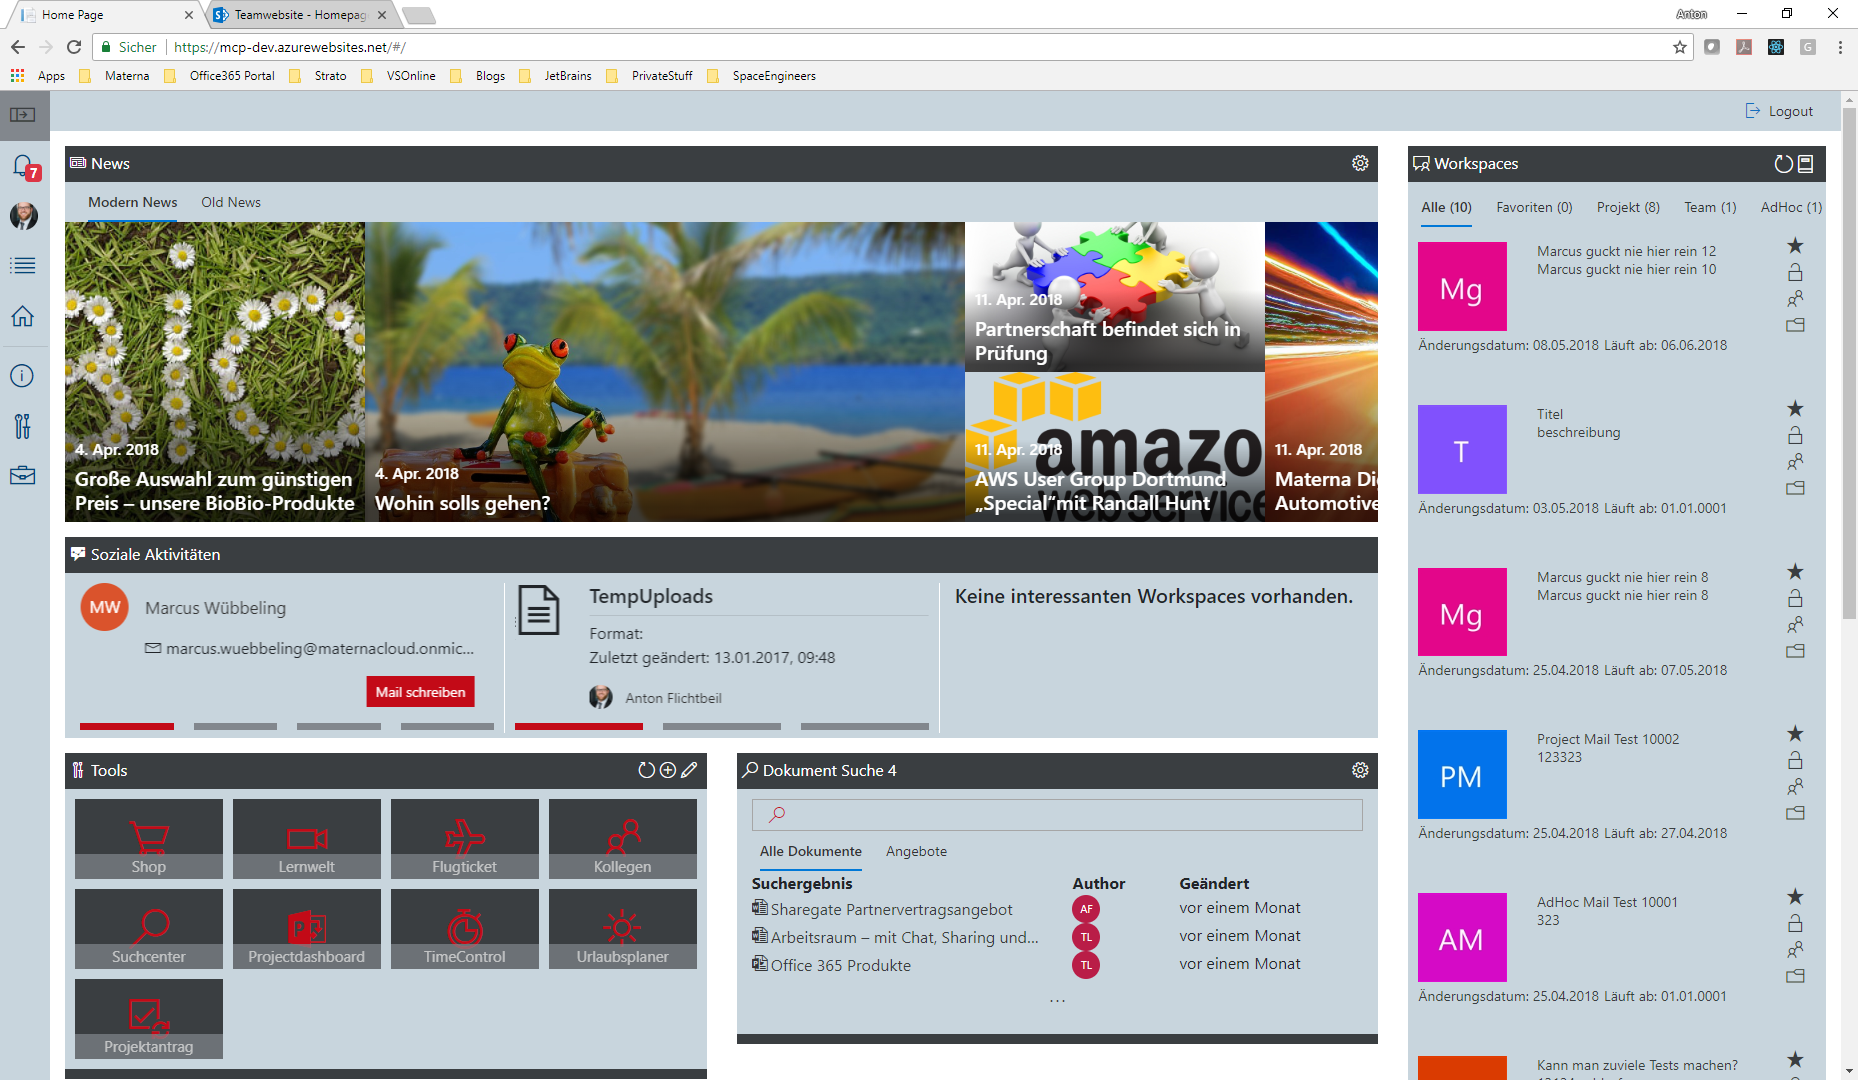1858x1080 pixels.
Task: Launch the TimeControl stopwatch tool
Action: (464, 928)
